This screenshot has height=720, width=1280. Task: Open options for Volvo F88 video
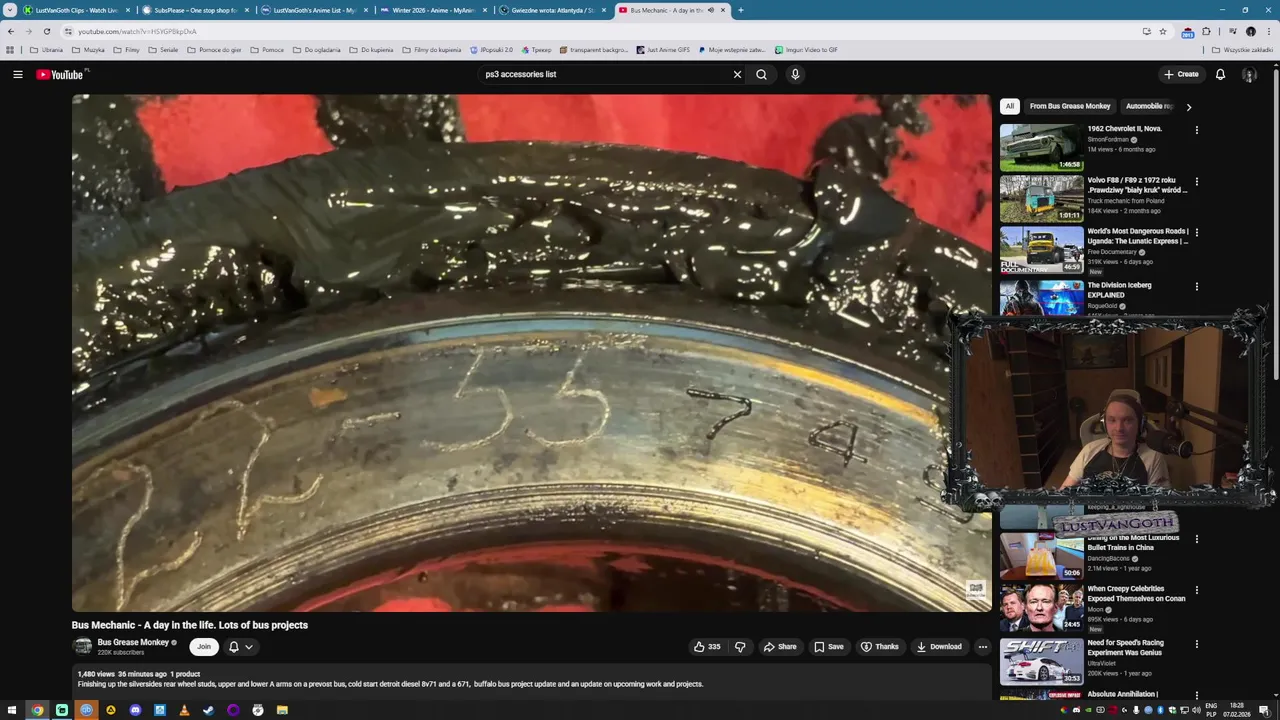[x=1196, y=182]
